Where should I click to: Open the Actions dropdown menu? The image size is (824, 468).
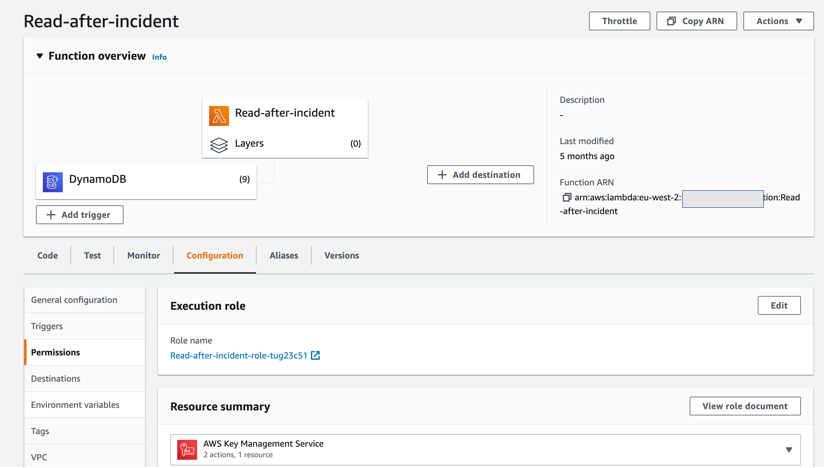click(778, 21)
